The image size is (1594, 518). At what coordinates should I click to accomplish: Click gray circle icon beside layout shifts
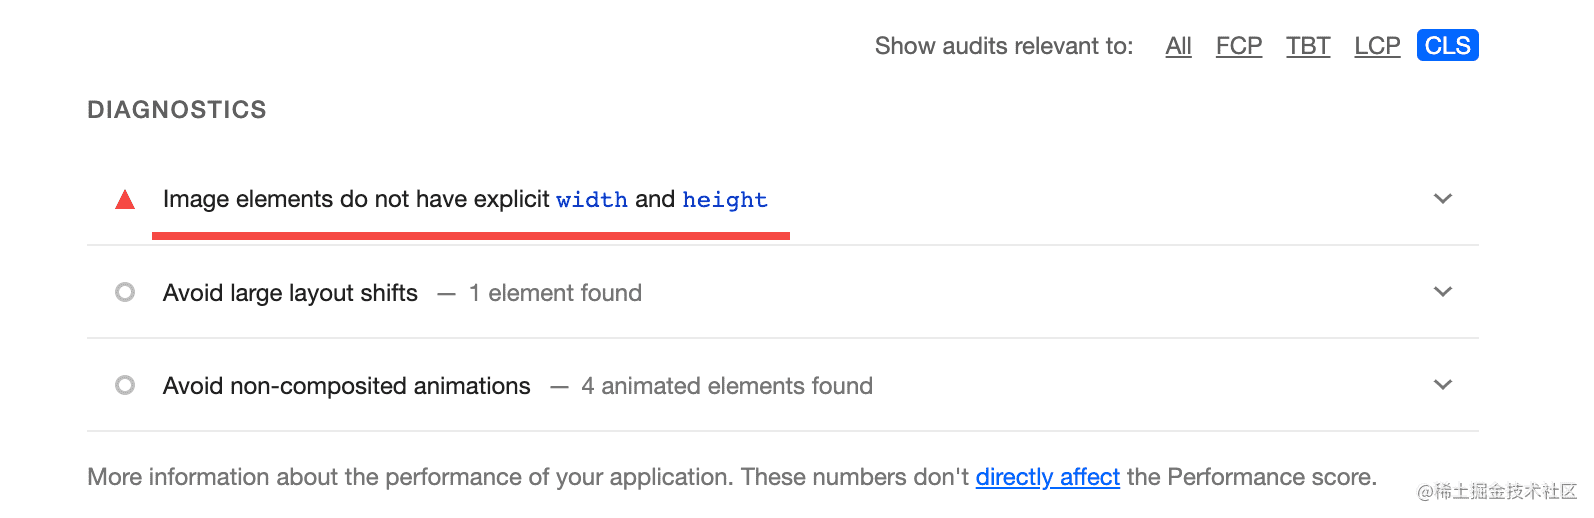(125, 292)
